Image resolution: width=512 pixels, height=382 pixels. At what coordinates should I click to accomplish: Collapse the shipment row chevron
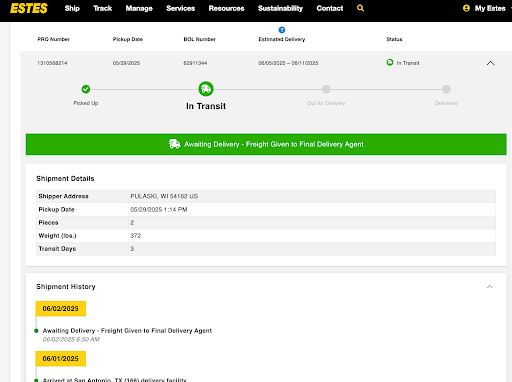(x=490, y=63)
